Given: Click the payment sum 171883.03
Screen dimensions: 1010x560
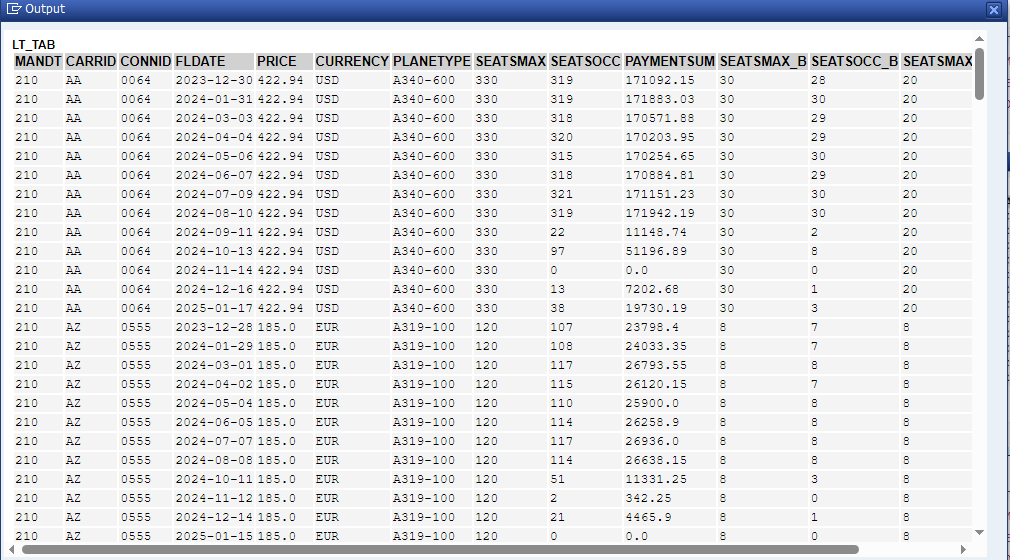Looking at the screenshot, I should pos(660,99).
